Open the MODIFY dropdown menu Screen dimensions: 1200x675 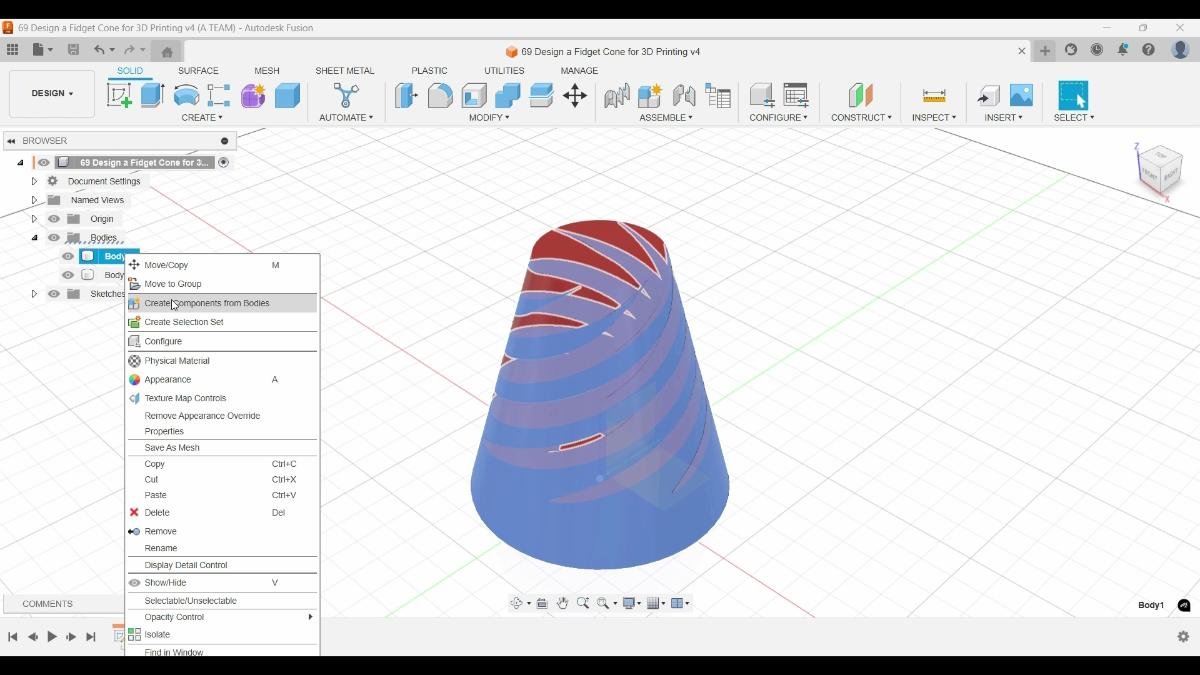coord(490,117)
